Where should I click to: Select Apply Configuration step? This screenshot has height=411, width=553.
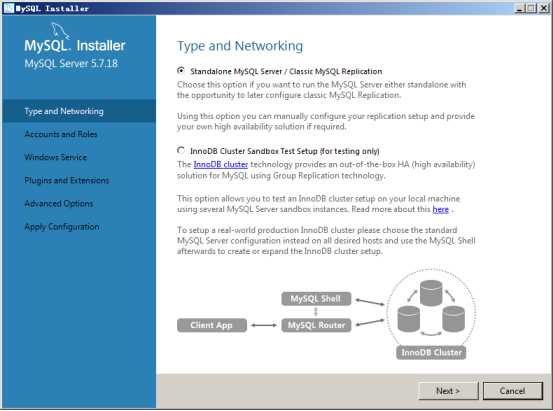[x=79, y=226]
